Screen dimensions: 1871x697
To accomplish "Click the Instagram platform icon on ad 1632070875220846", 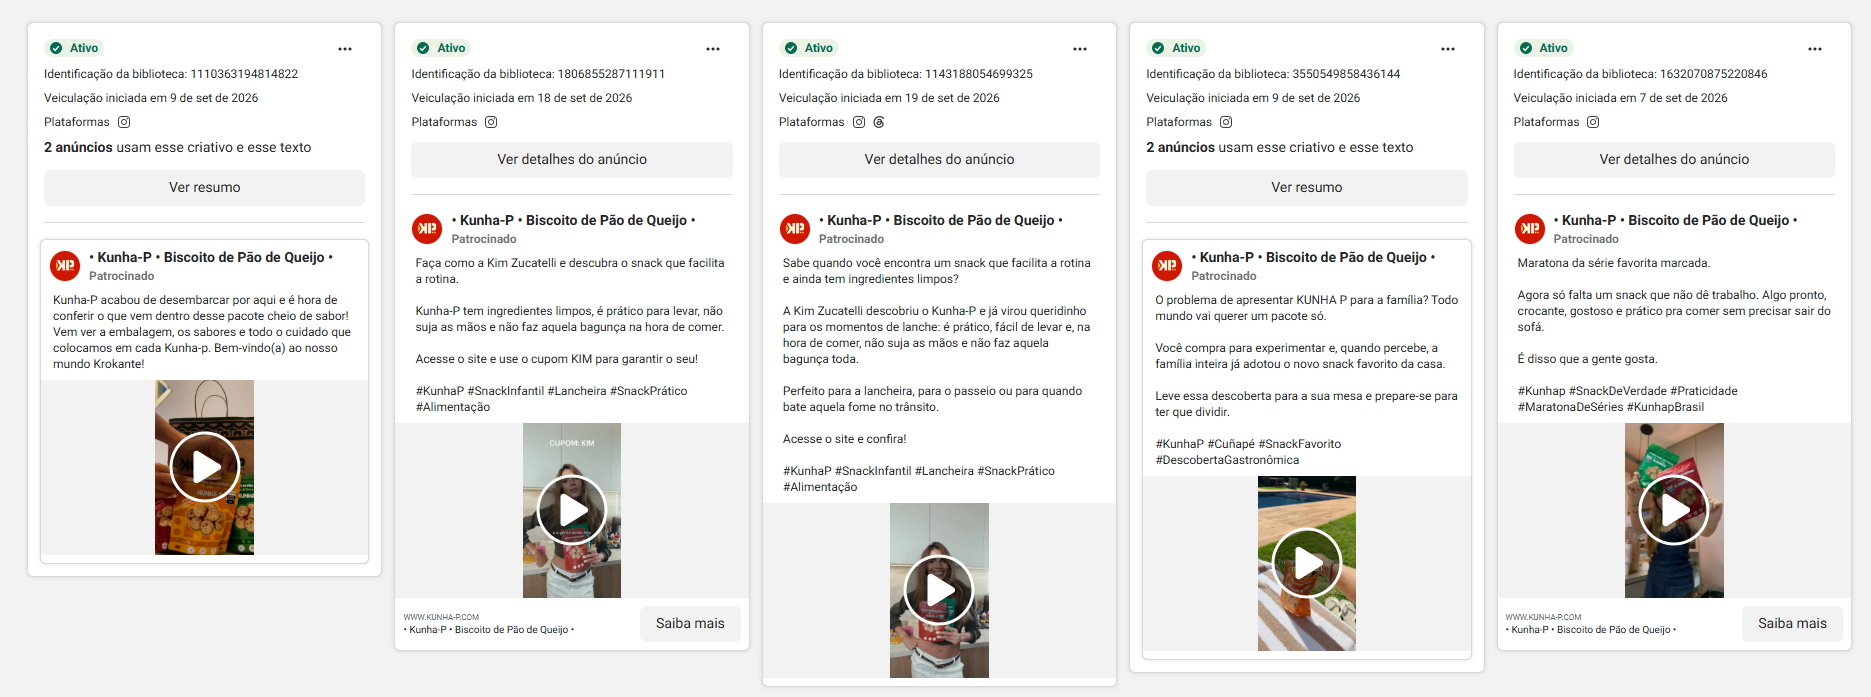I will [x=1593, y=122].
